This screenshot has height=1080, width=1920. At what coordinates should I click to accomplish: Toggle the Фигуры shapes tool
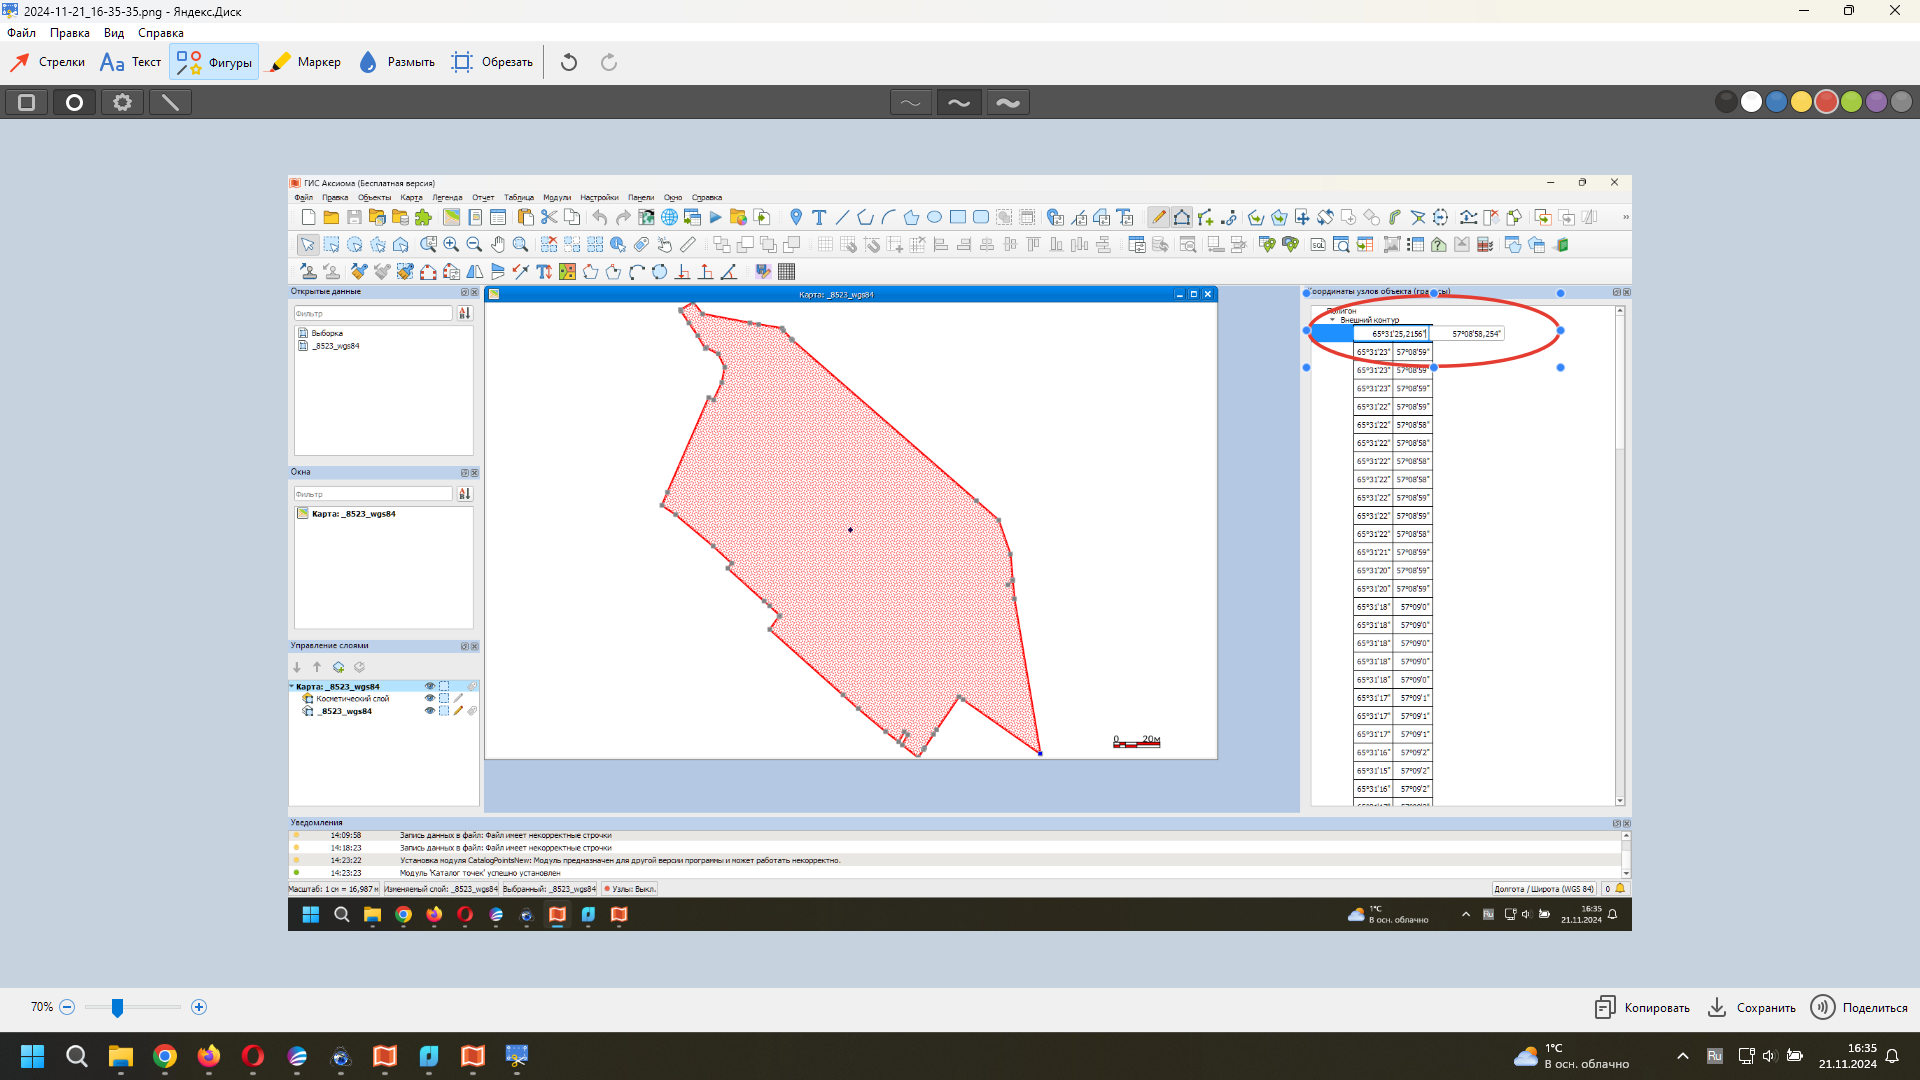click(x=214, y=62)
